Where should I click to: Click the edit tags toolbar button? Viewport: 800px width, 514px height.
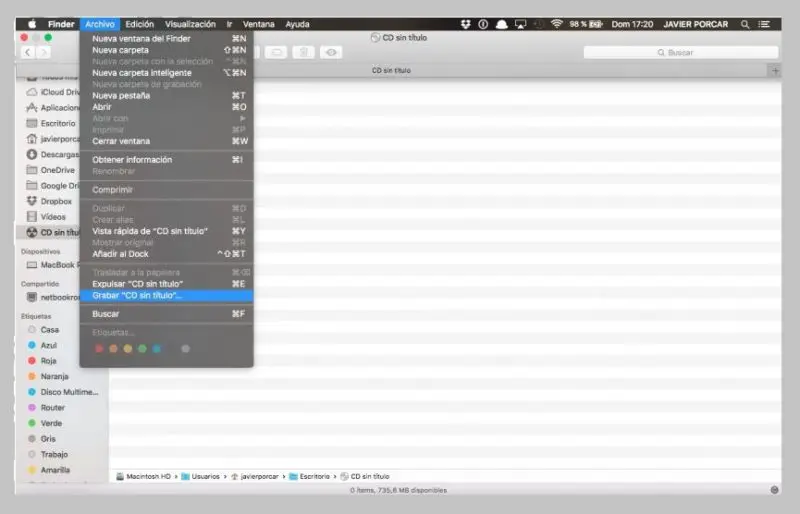tap(276, 52)
